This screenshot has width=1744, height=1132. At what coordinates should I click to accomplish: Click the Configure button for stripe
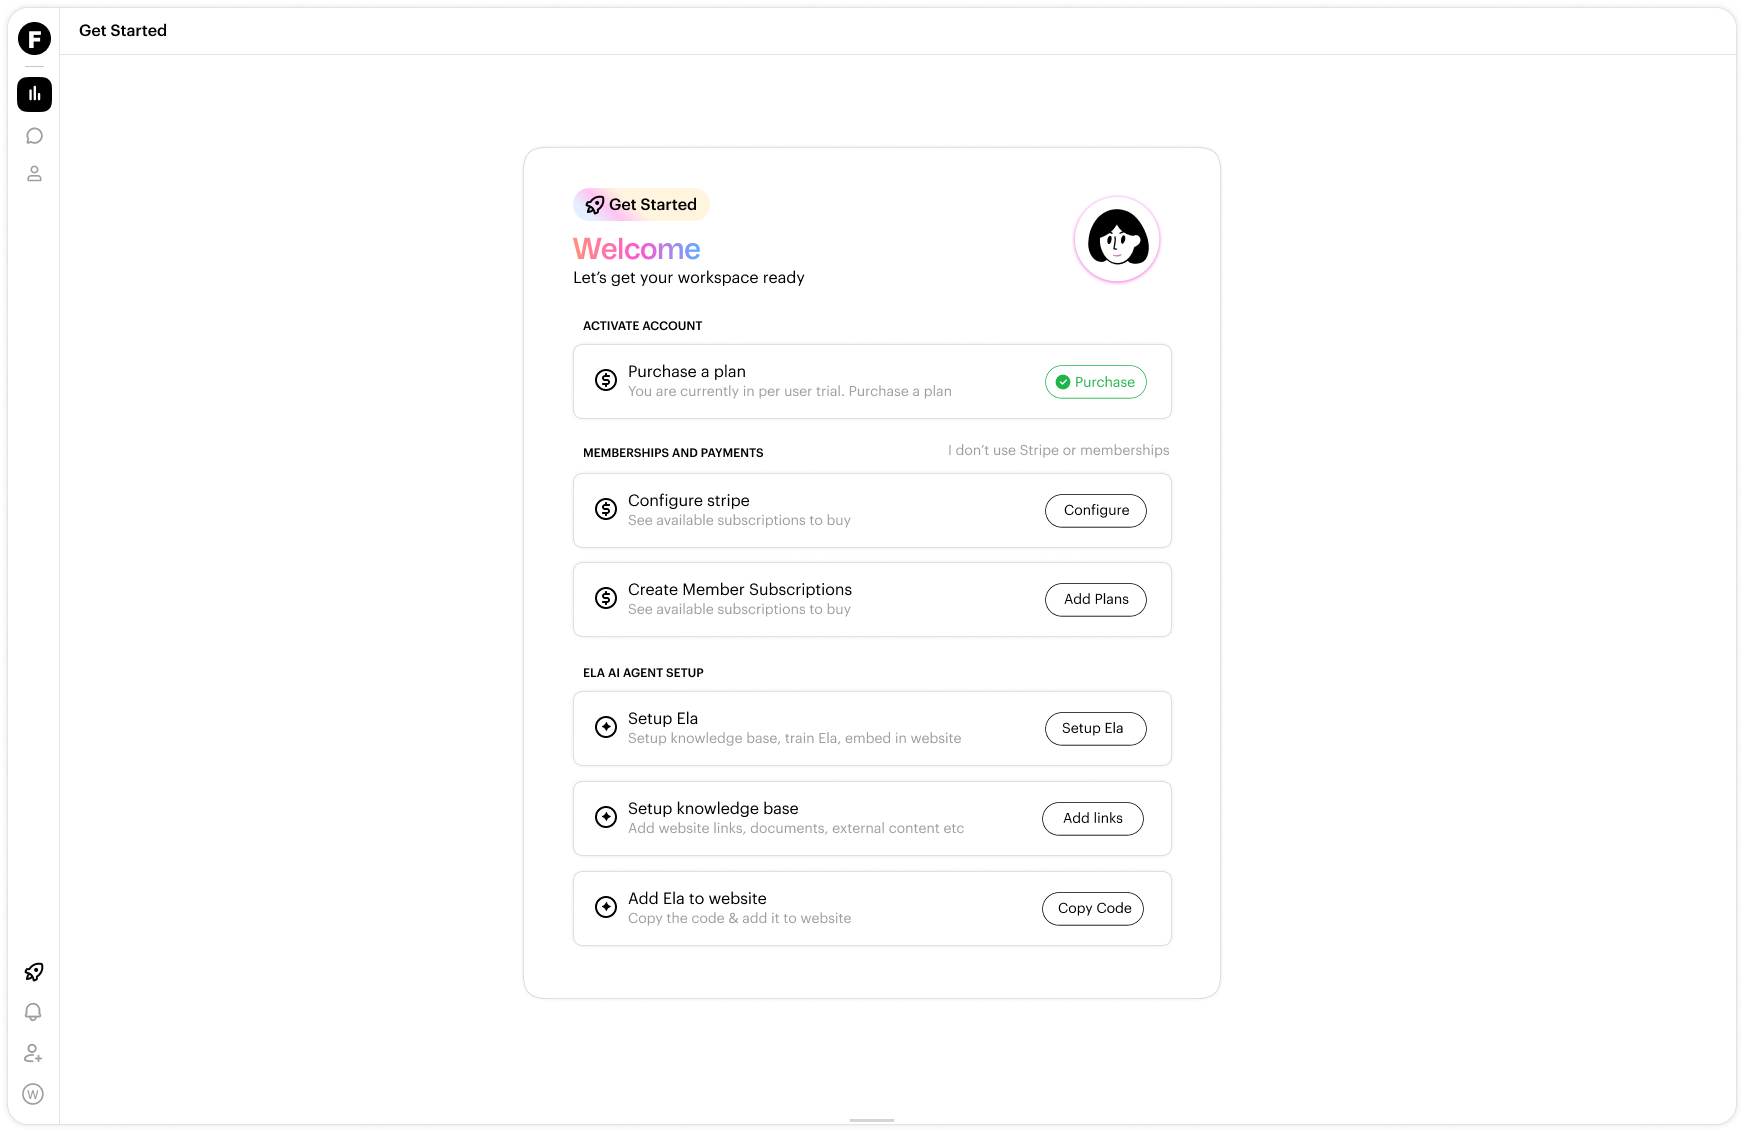[x=1096, y=510]
